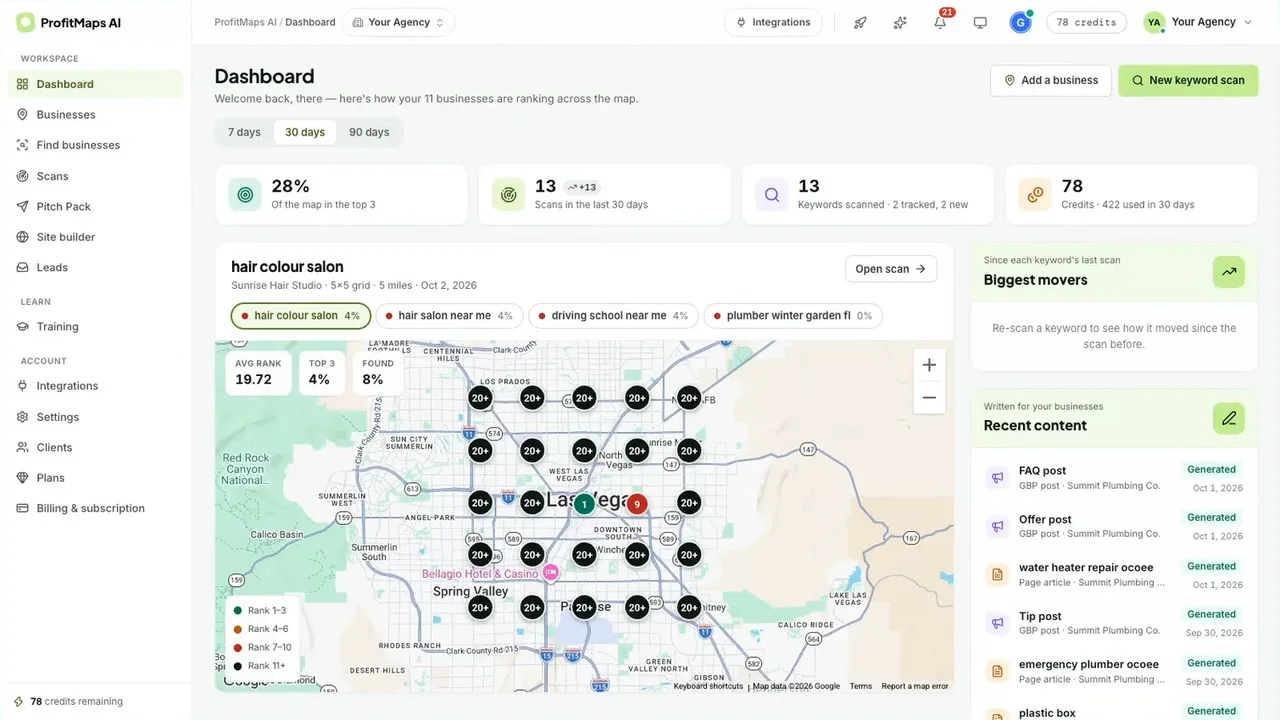Select the plumber winter garden fl chip
The width and height of the screenshot is (1280, 720).
tap(793, 316)
